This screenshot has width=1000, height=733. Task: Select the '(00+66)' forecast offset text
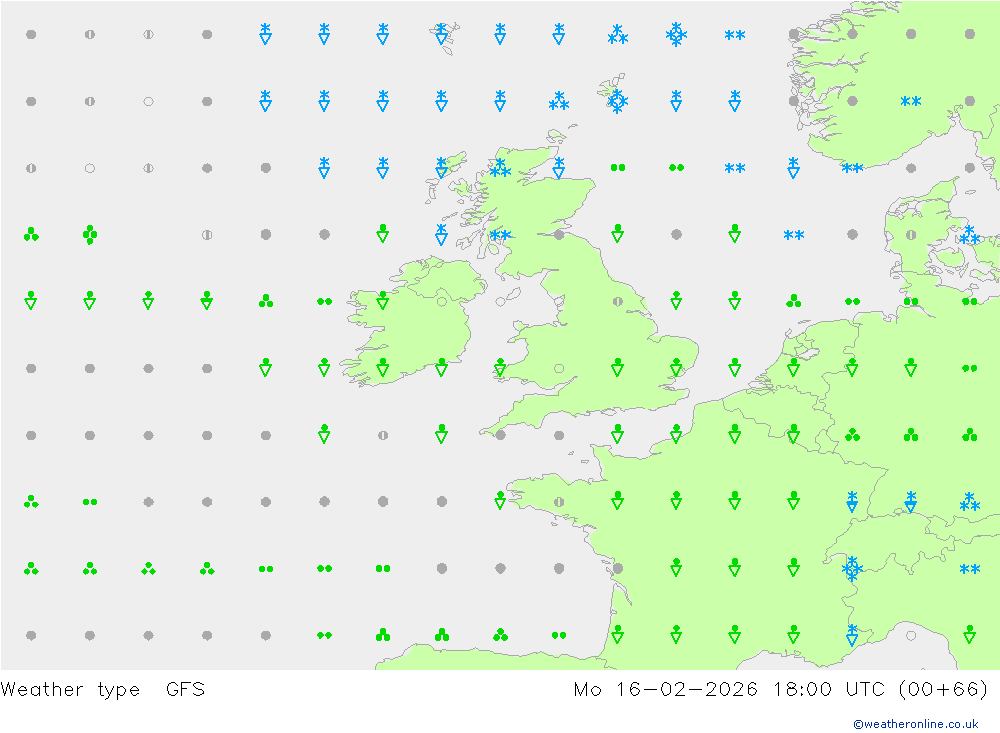943,689
